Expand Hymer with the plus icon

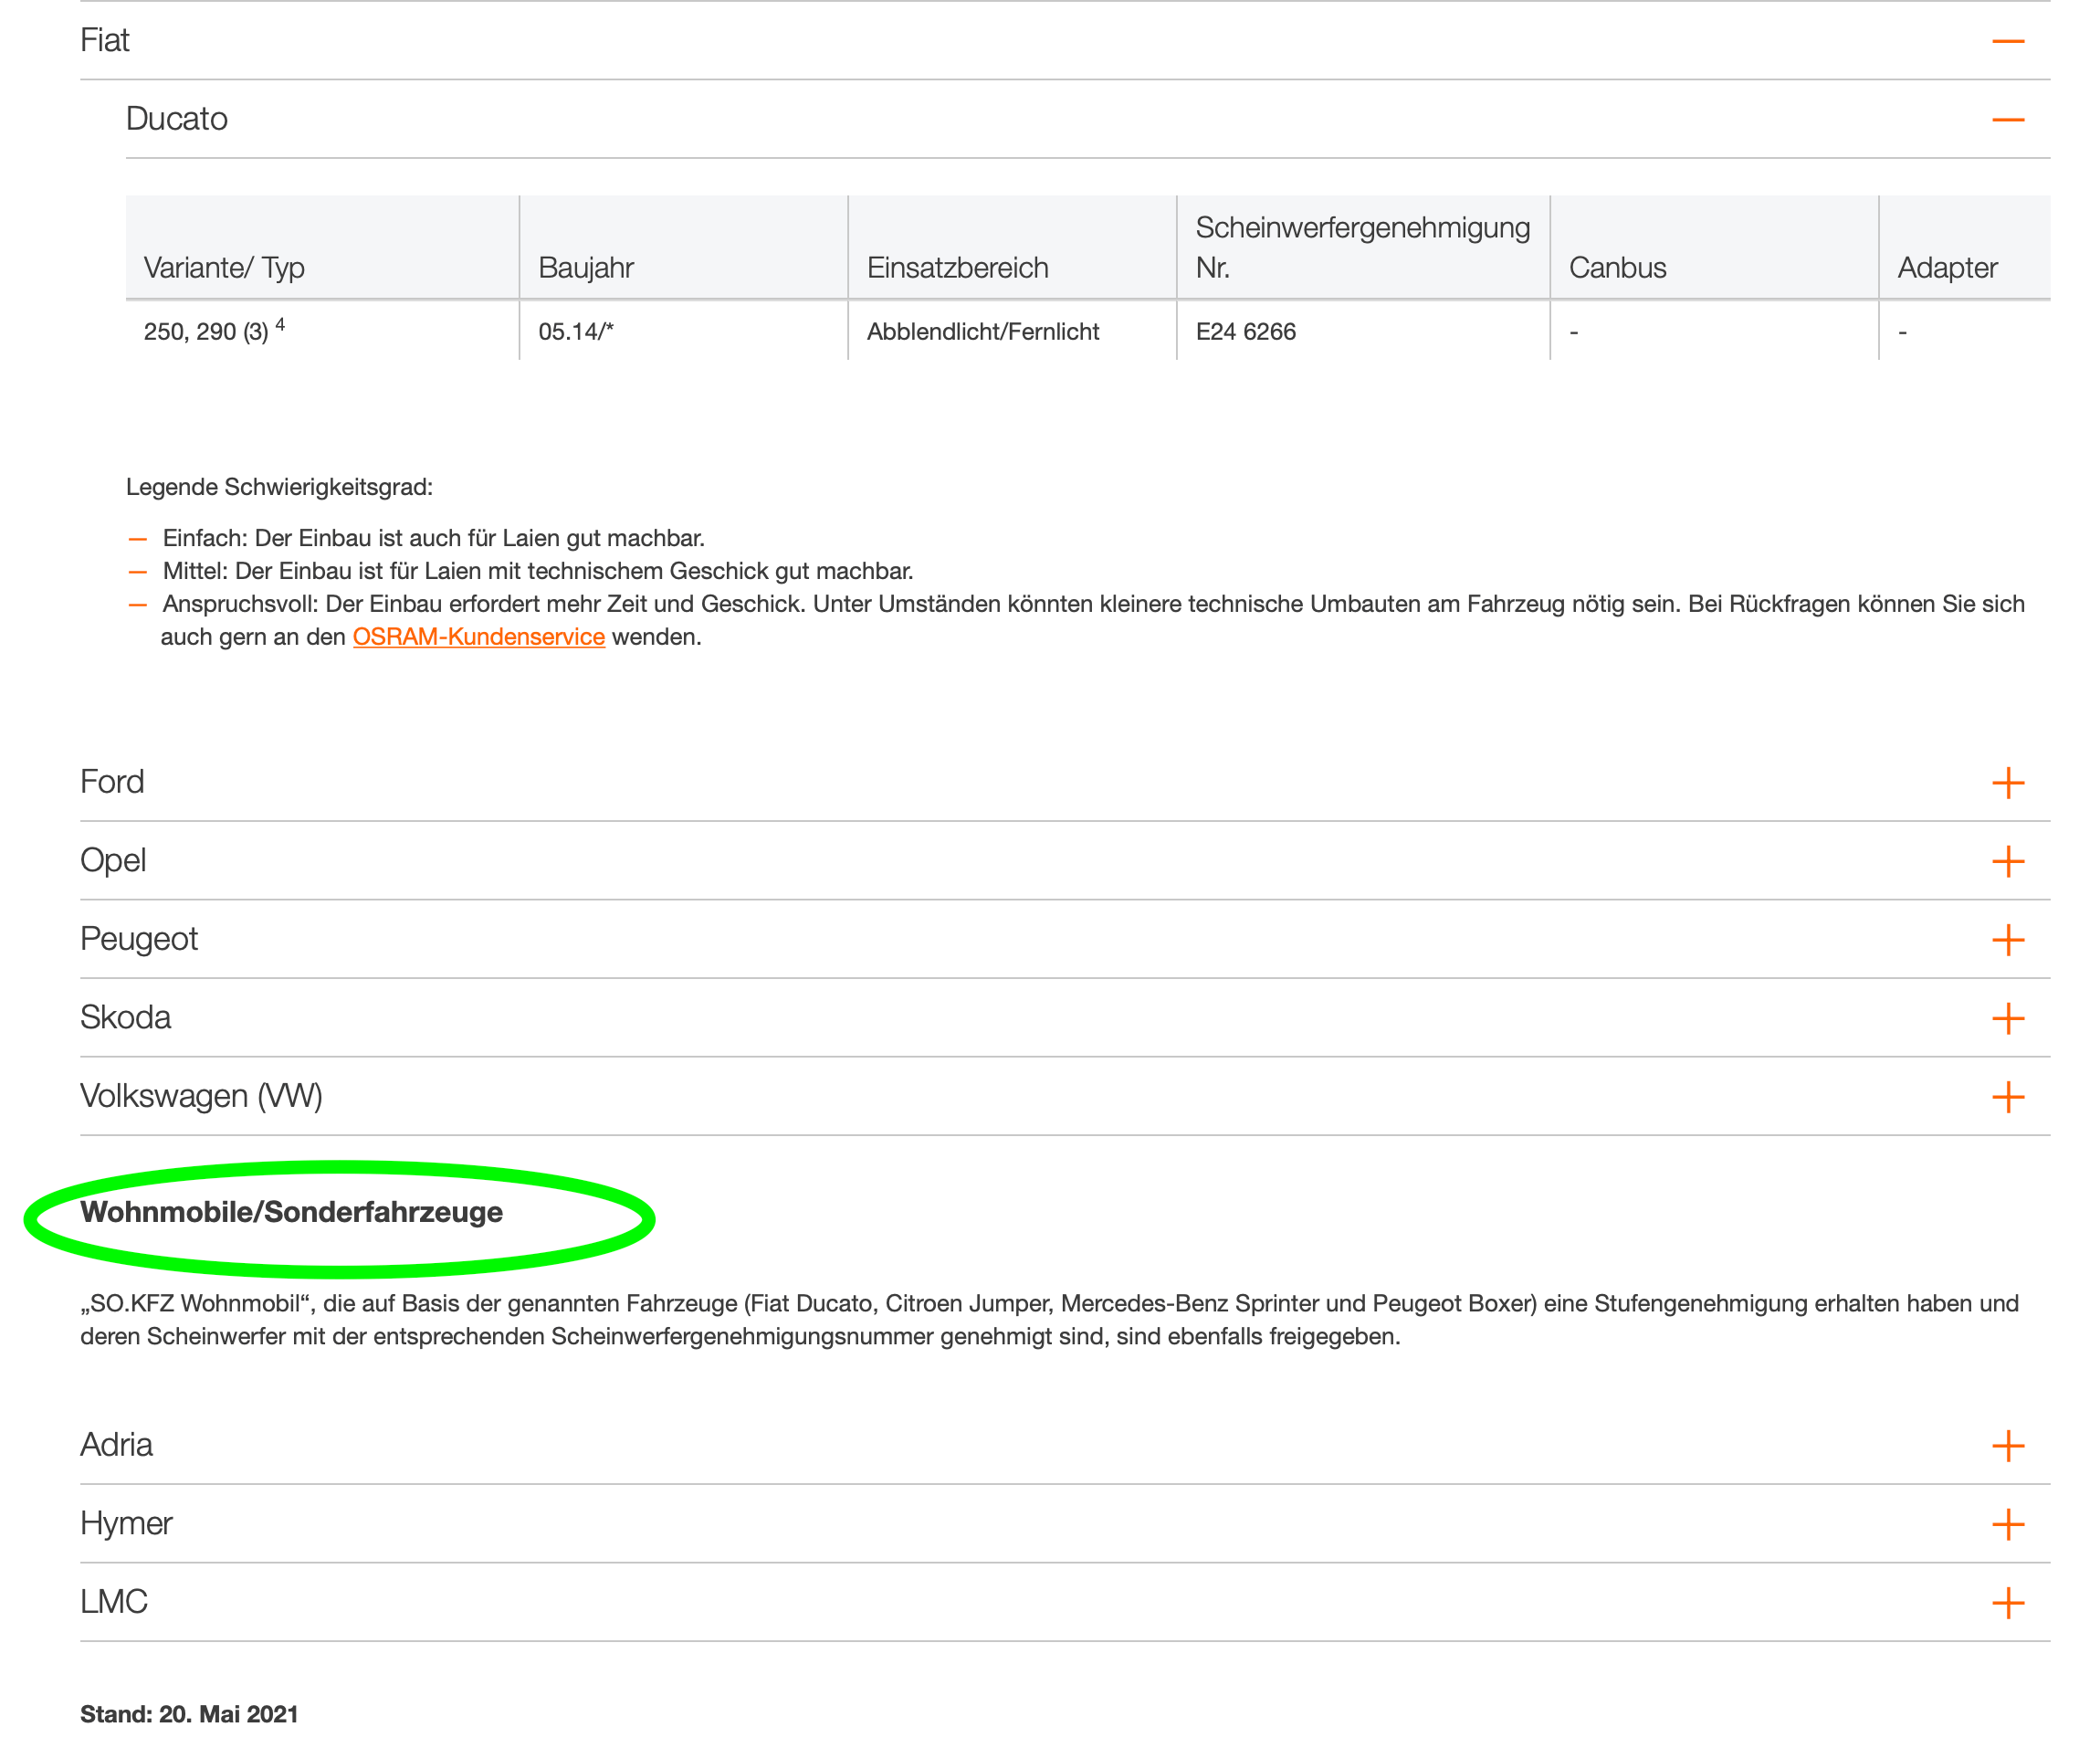2007,1524
